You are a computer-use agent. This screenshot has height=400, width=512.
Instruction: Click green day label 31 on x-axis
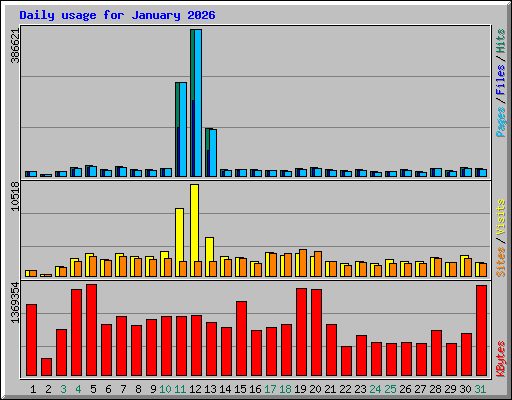480,389
